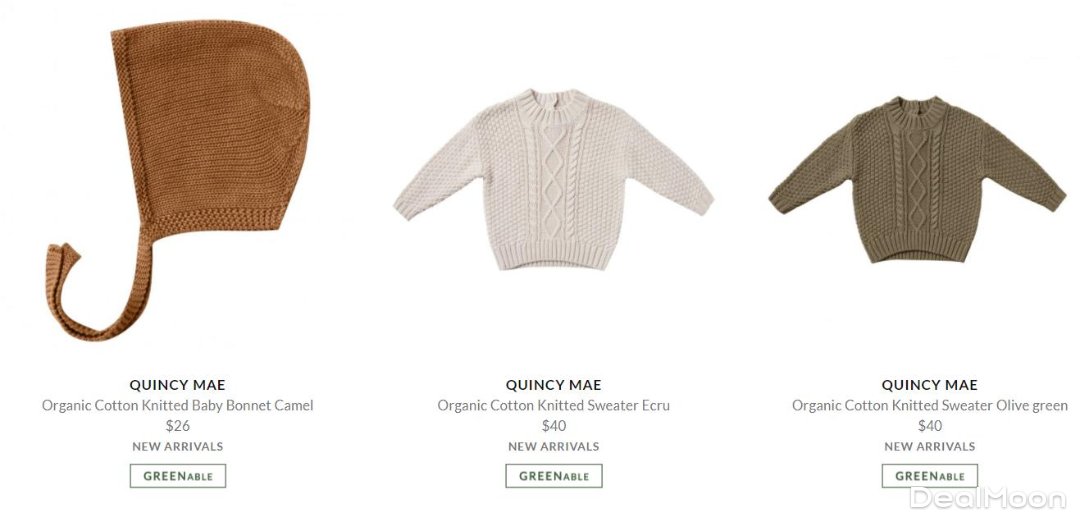This screenshot has width=1080, height=522.
Task: Open Organic Cotton Knitted Sweater Olive green link
Action: tap(930, 406)
